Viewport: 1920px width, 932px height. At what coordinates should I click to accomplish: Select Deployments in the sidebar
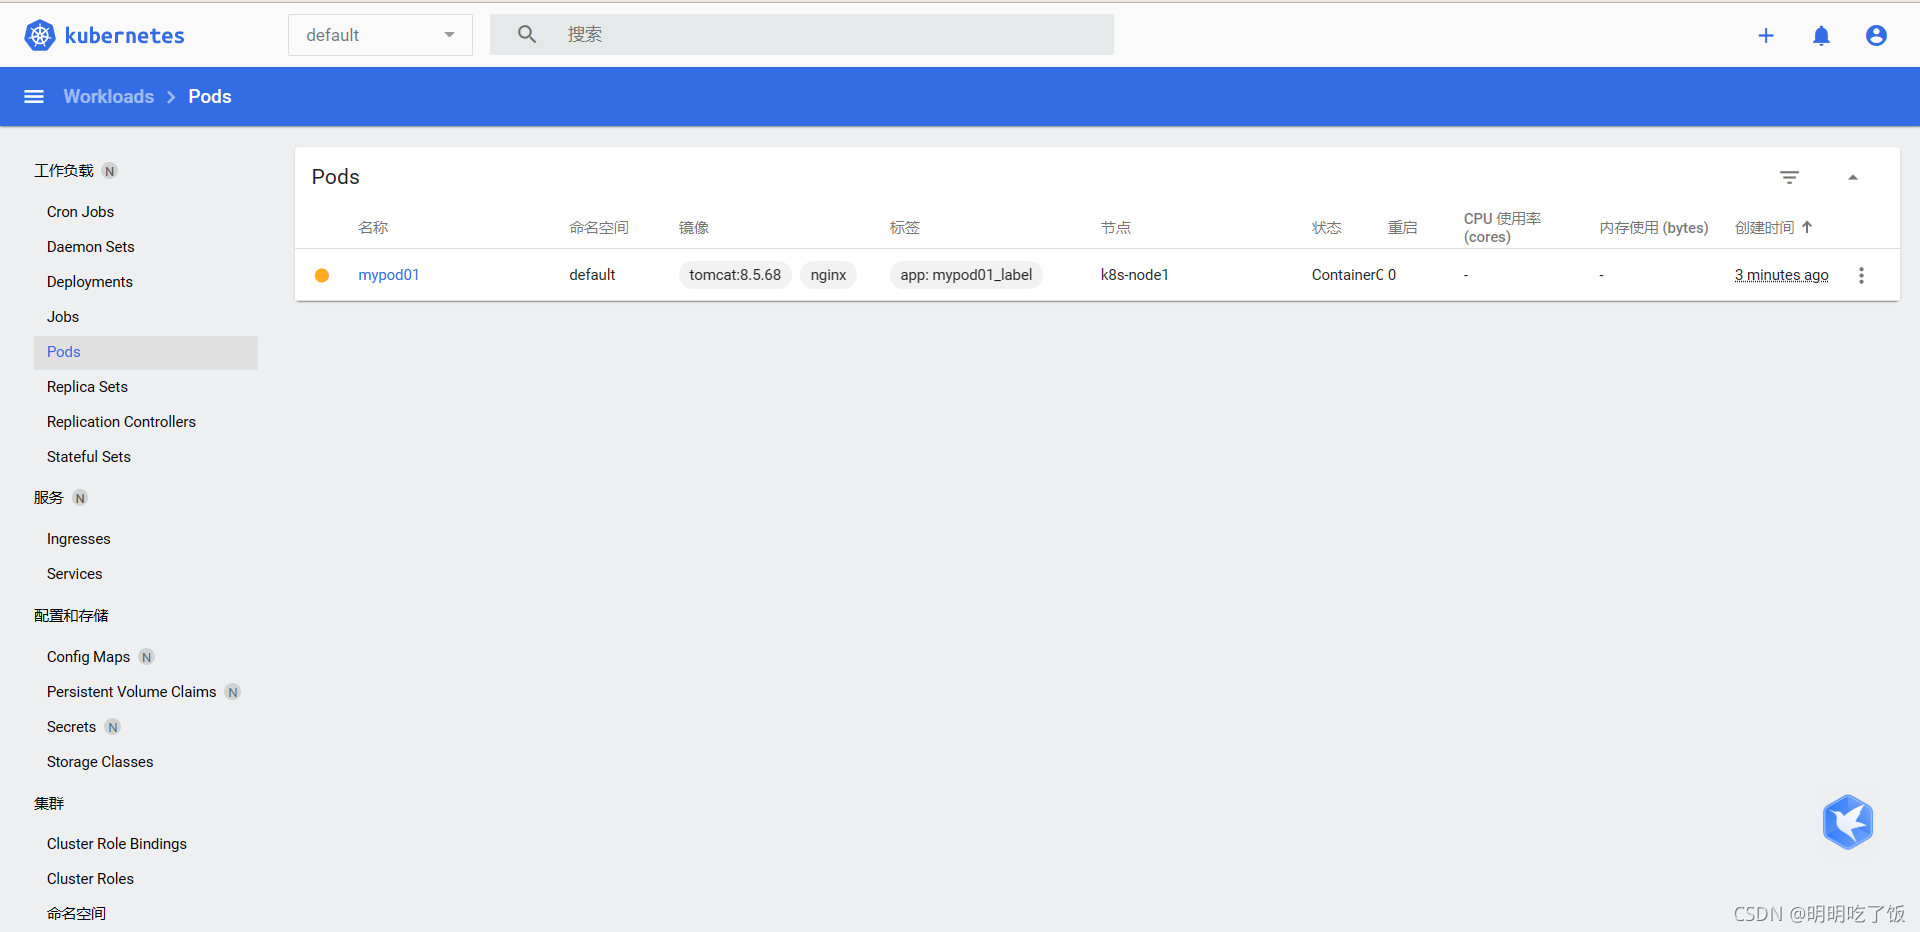tap(89, 281)
